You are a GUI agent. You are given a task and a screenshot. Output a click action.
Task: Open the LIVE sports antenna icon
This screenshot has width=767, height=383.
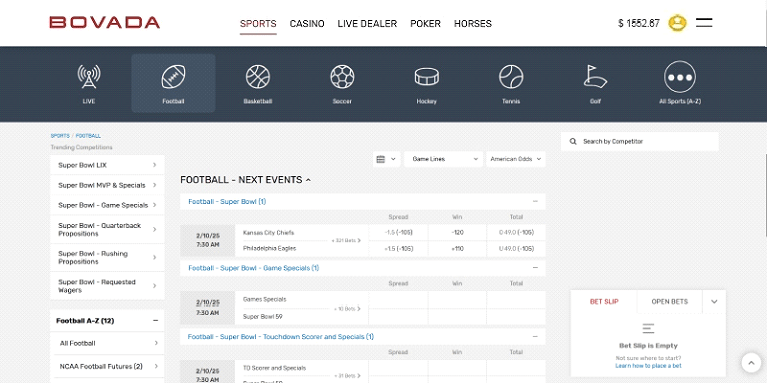[x=89, y=77]
